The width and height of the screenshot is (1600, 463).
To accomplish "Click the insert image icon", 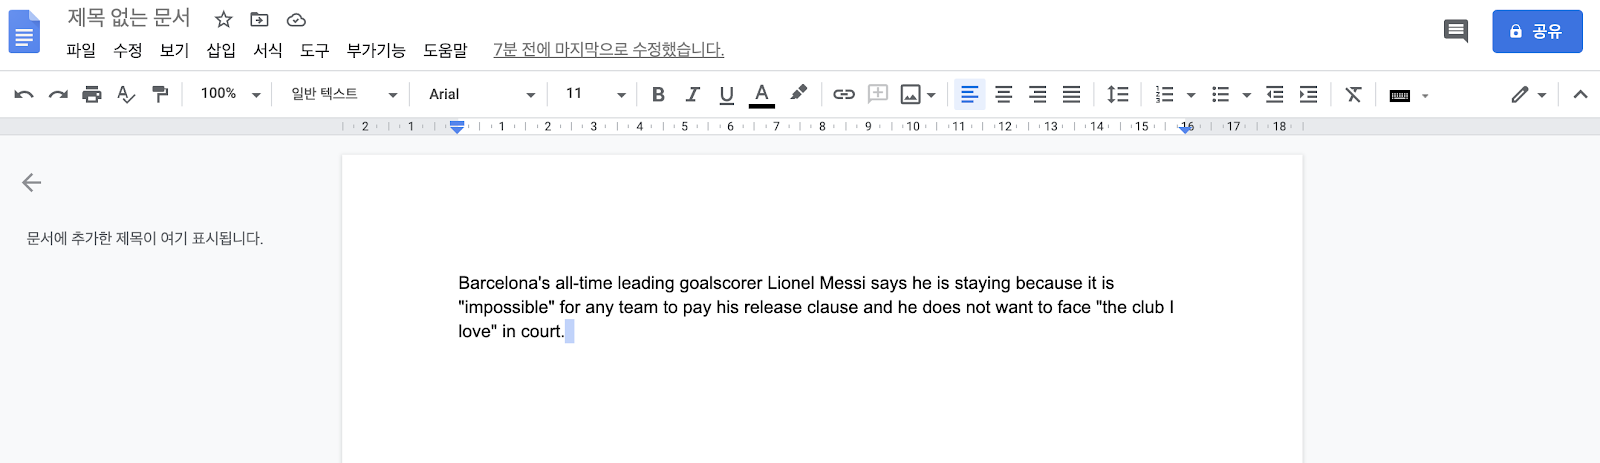I will click(x=910, y=94).
